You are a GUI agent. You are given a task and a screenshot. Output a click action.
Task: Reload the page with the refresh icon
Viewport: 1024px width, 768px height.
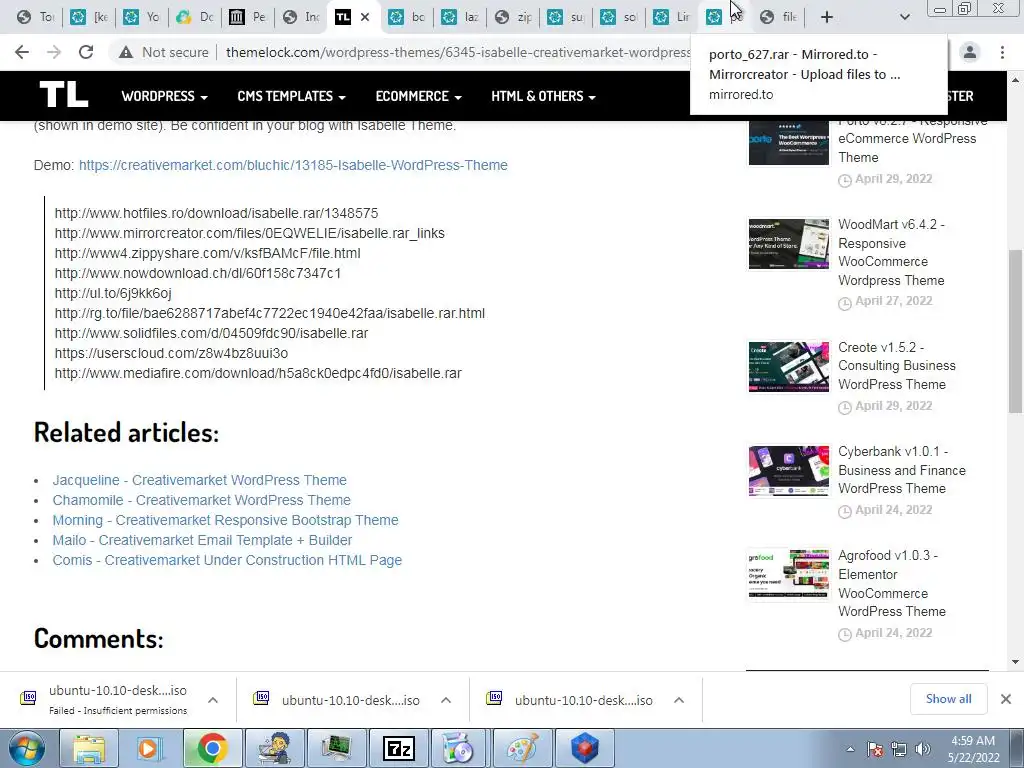point(86,52)
